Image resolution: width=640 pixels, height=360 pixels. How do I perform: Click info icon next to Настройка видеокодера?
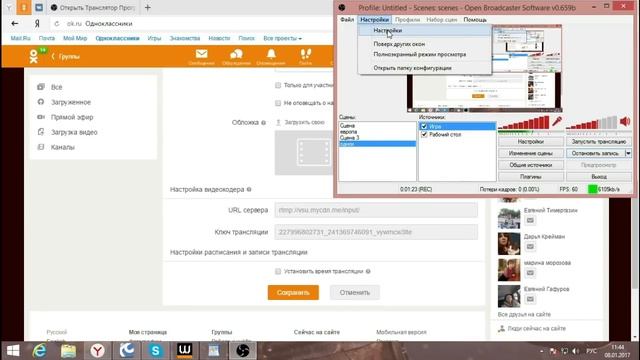[x=249, y=189]
